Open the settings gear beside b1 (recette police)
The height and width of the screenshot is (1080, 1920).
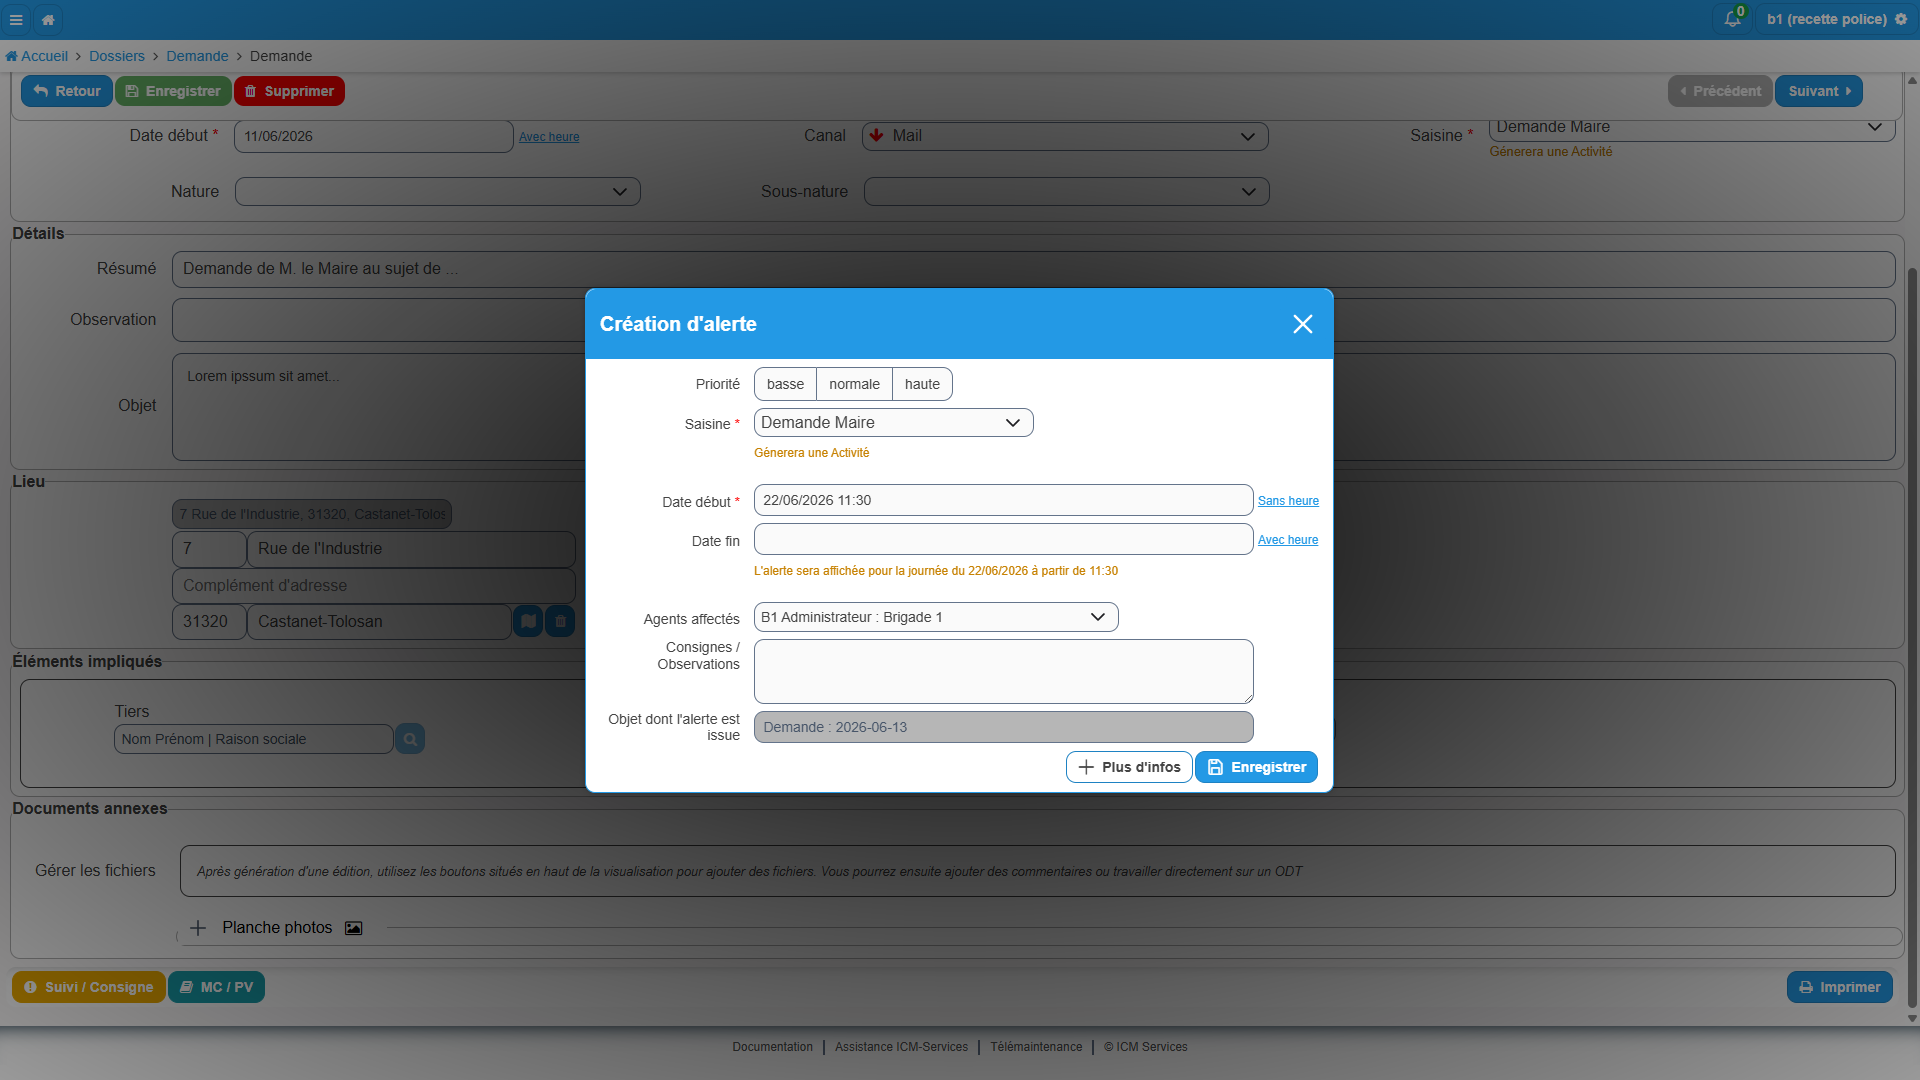click(x=1901, y=19)
